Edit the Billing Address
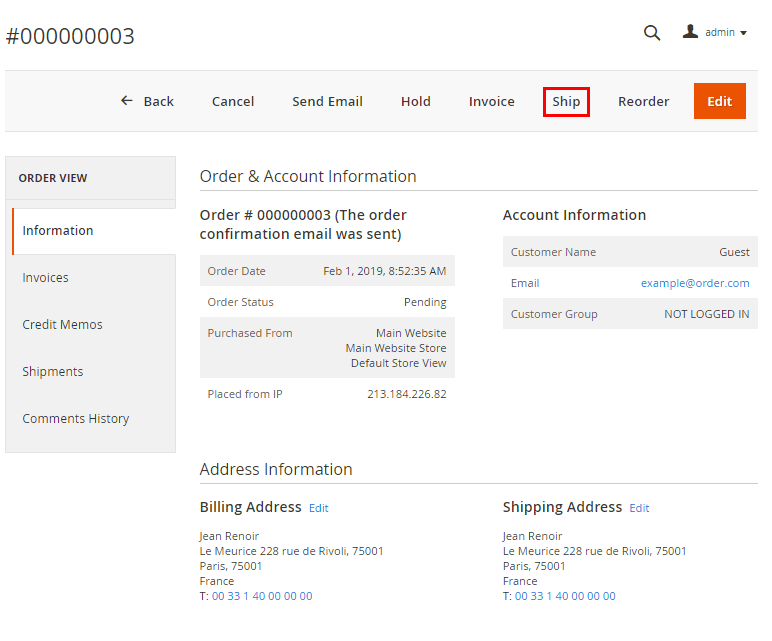Image resolution: width=772 pixels, height=641 pixels. tap(318, 508)
